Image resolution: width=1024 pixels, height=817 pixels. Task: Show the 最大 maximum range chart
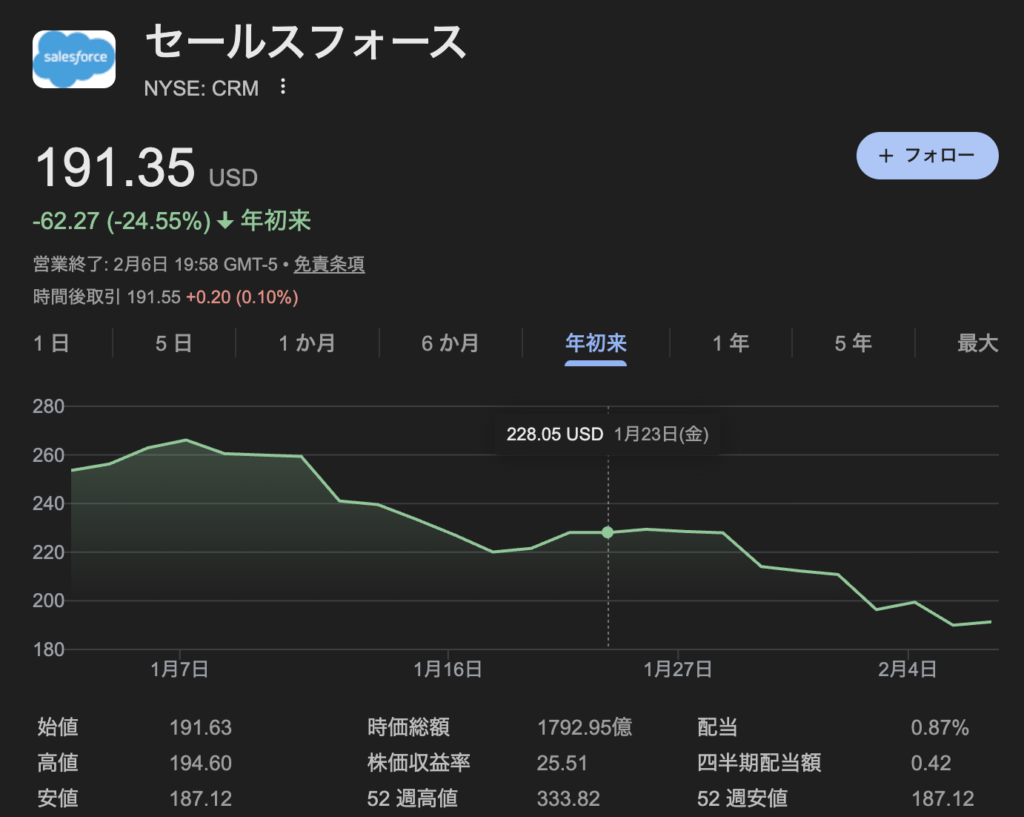[977, 343]
